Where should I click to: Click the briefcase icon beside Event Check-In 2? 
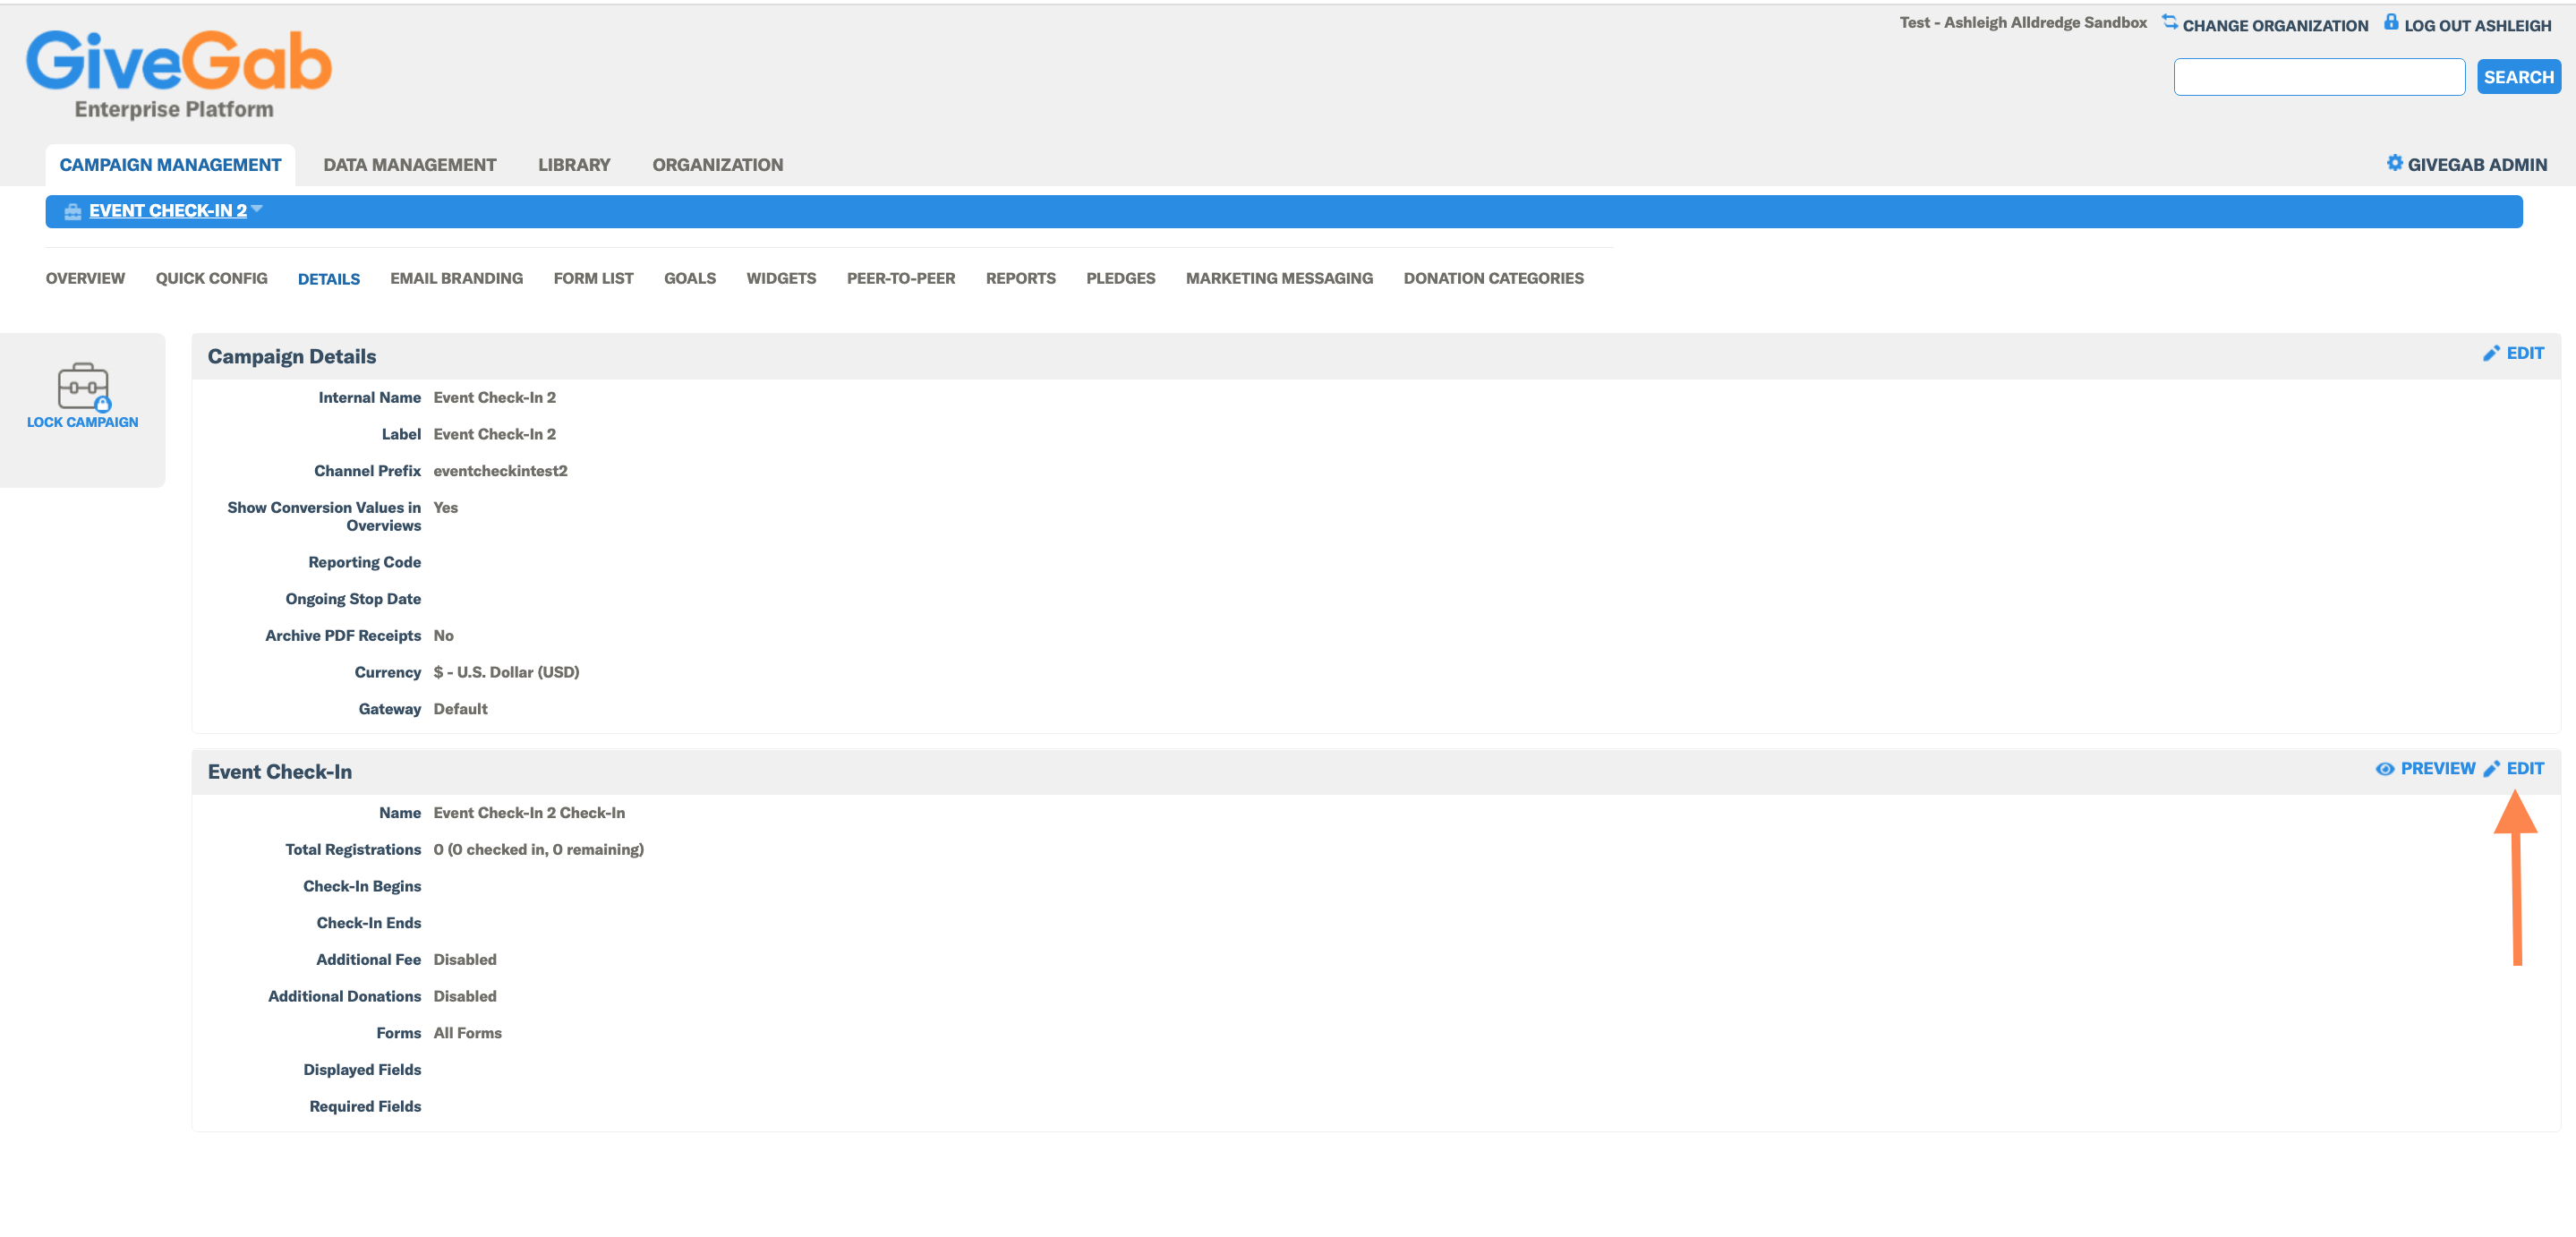(72, 211)
